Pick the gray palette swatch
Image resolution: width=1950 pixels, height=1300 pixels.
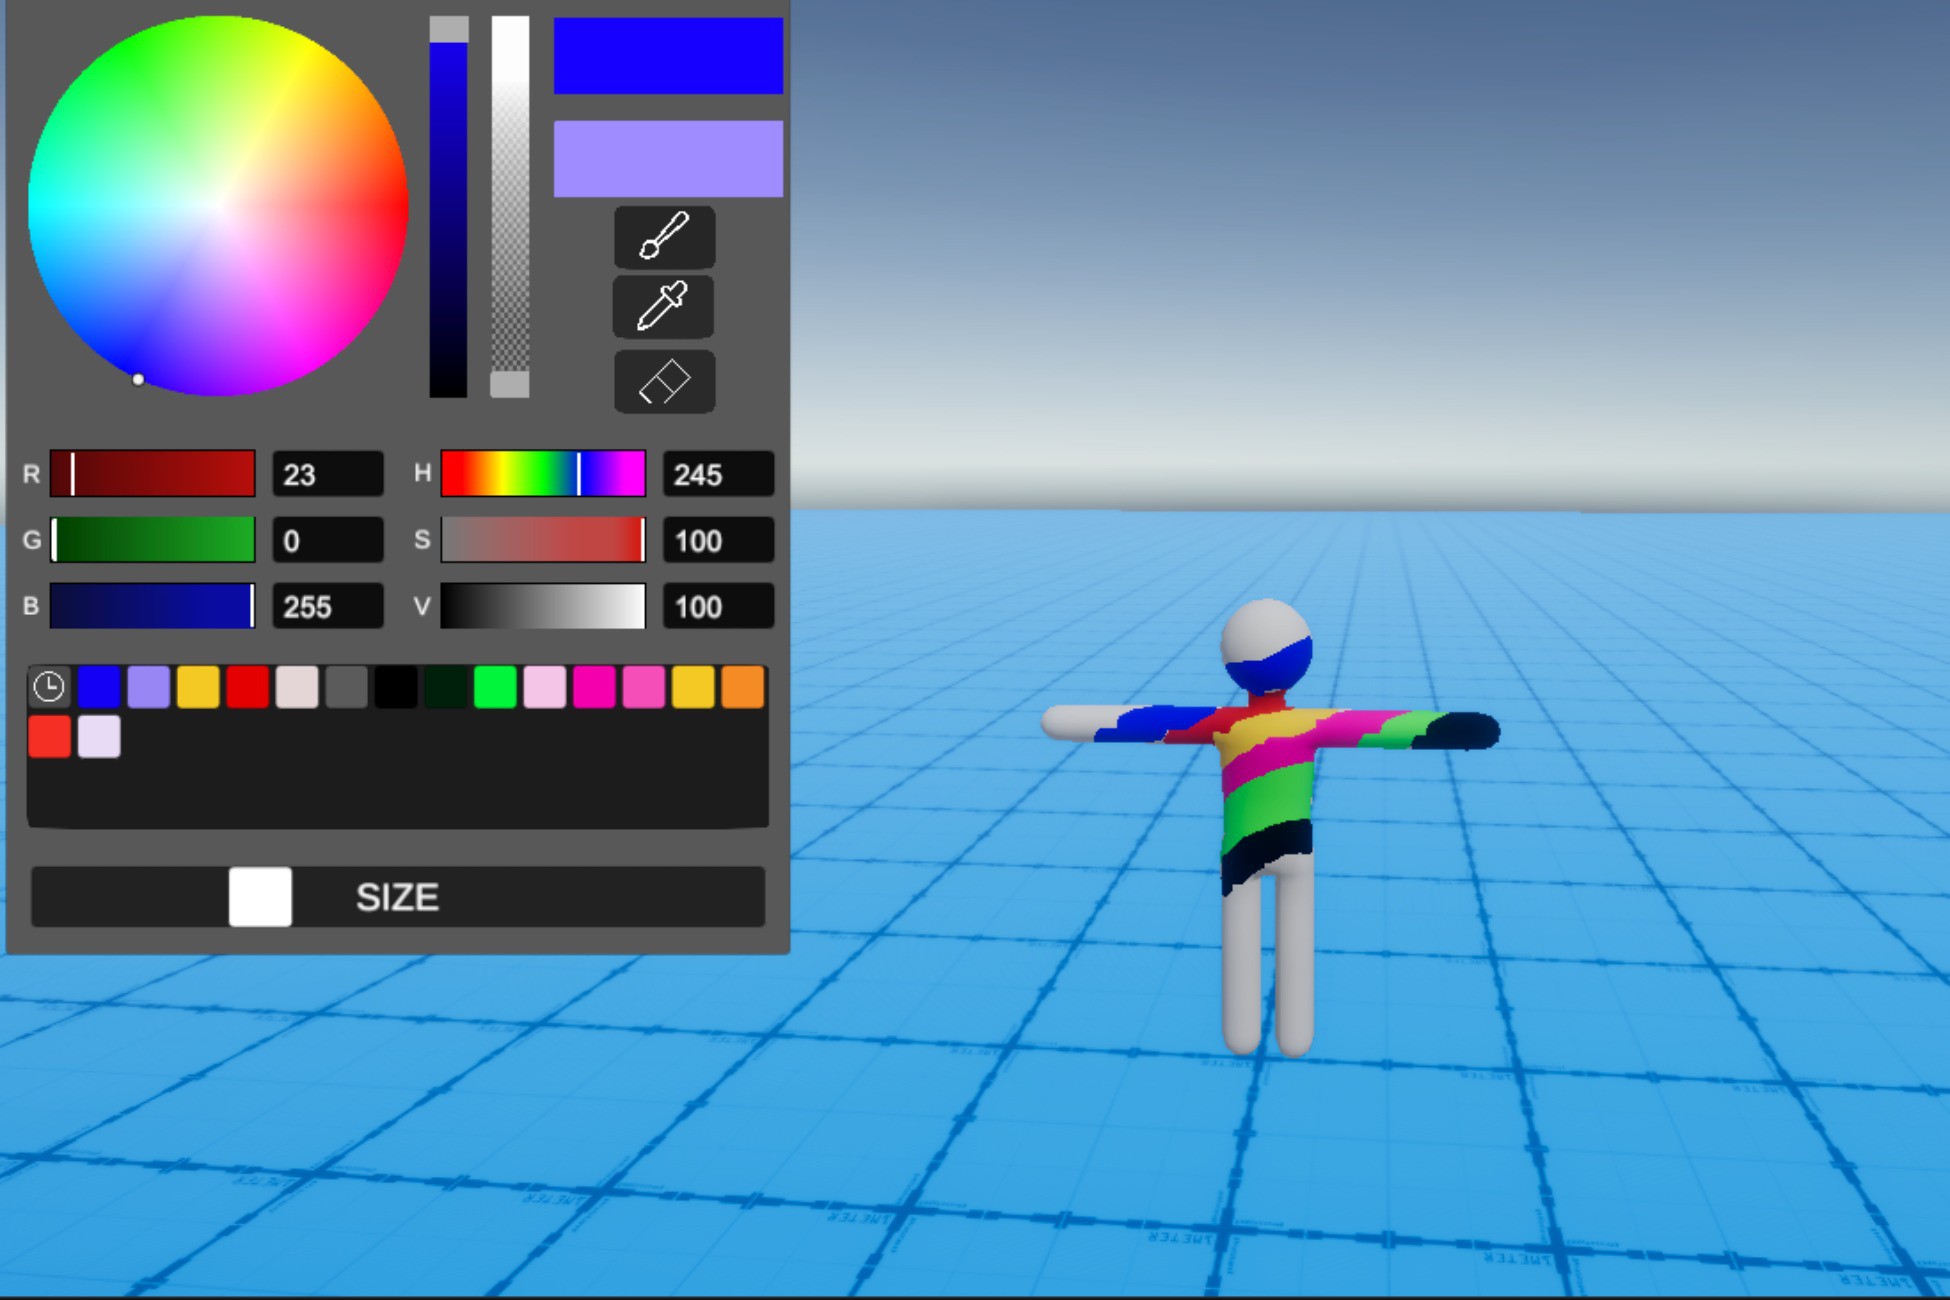pyautogui.click(x=347, y=687)
